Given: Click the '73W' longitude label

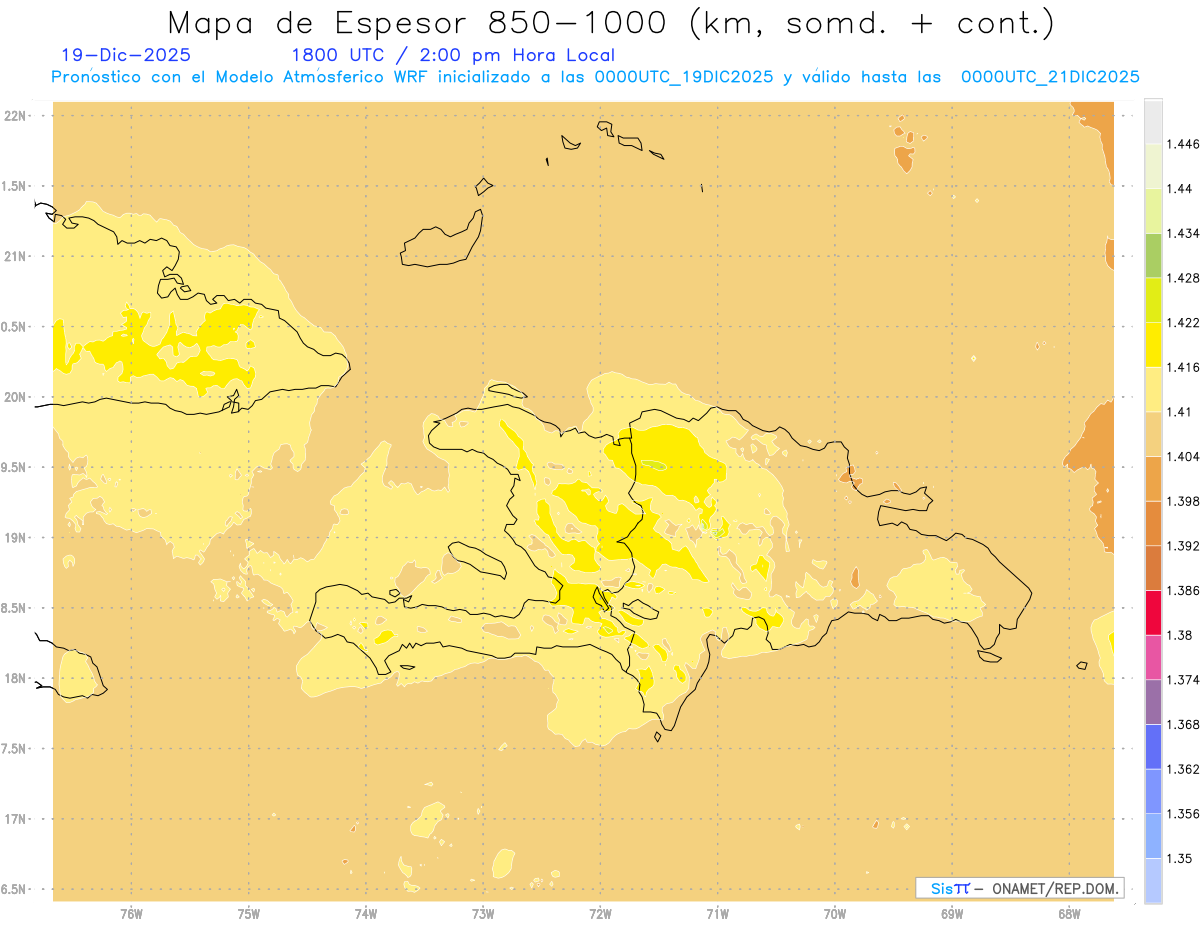Looking at the screenshot, I should tap(483, 914).
